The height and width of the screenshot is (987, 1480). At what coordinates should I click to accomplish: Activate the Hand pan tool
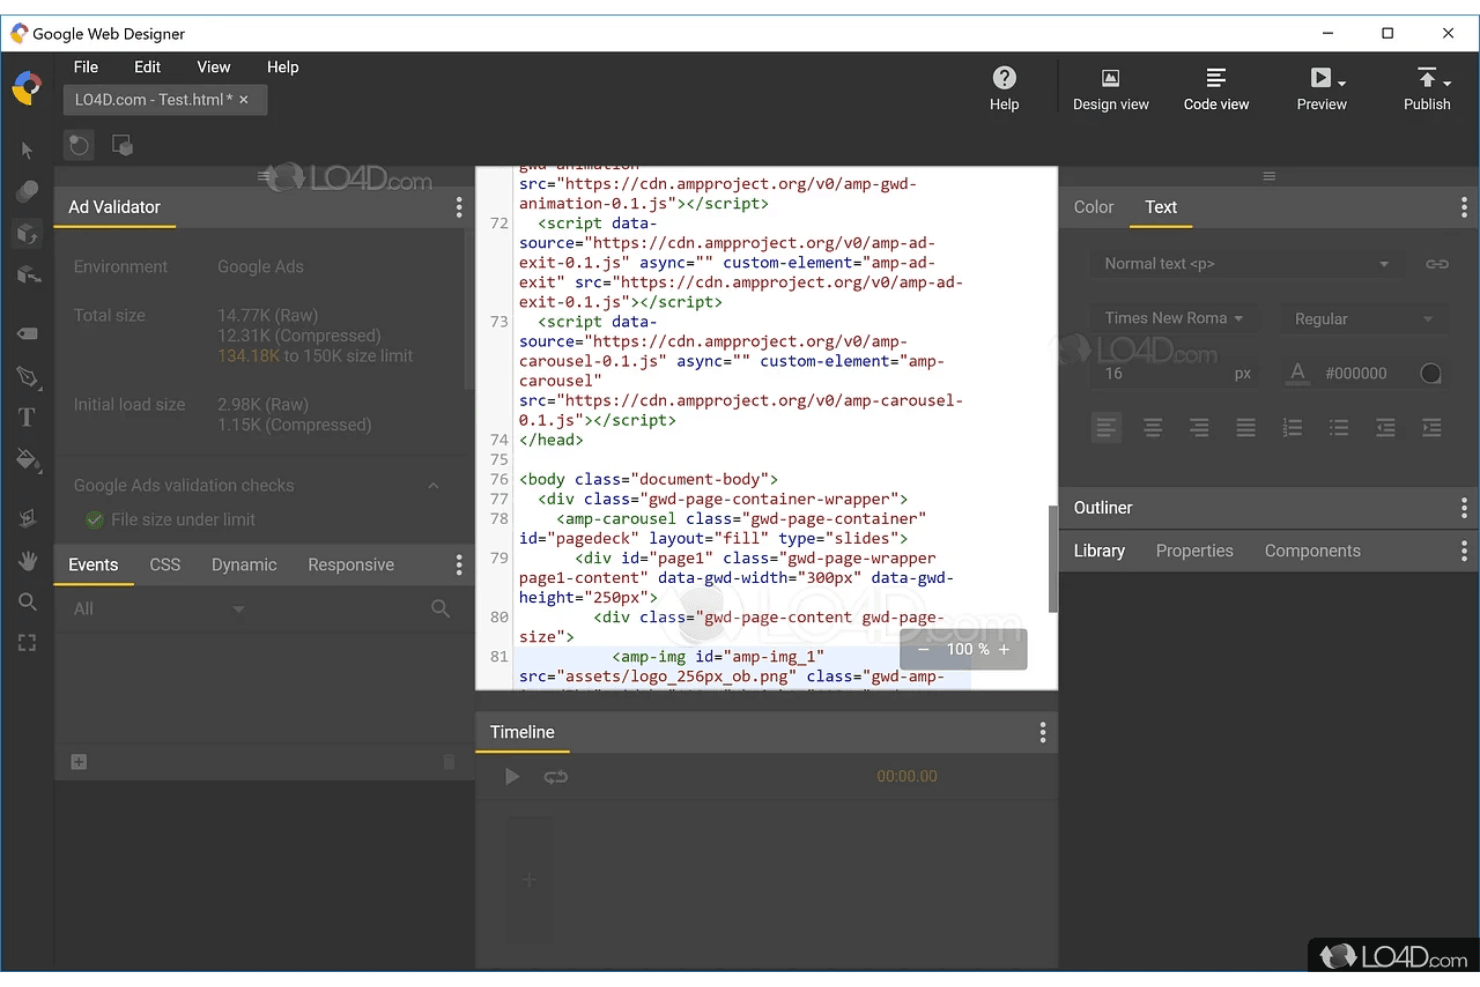[x=27, y=560]
